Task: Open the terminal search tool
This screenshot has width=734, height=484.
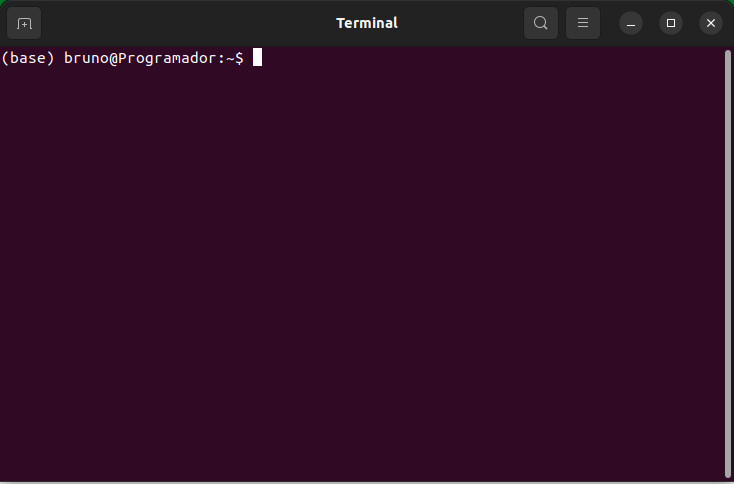Action: click(541, 23)
